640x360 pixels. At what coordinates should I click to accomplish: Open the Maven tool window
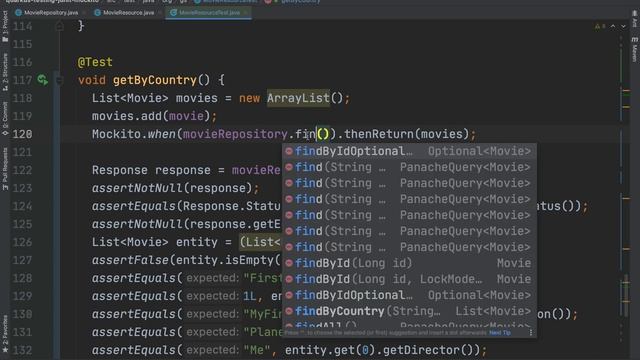point(635,50)
